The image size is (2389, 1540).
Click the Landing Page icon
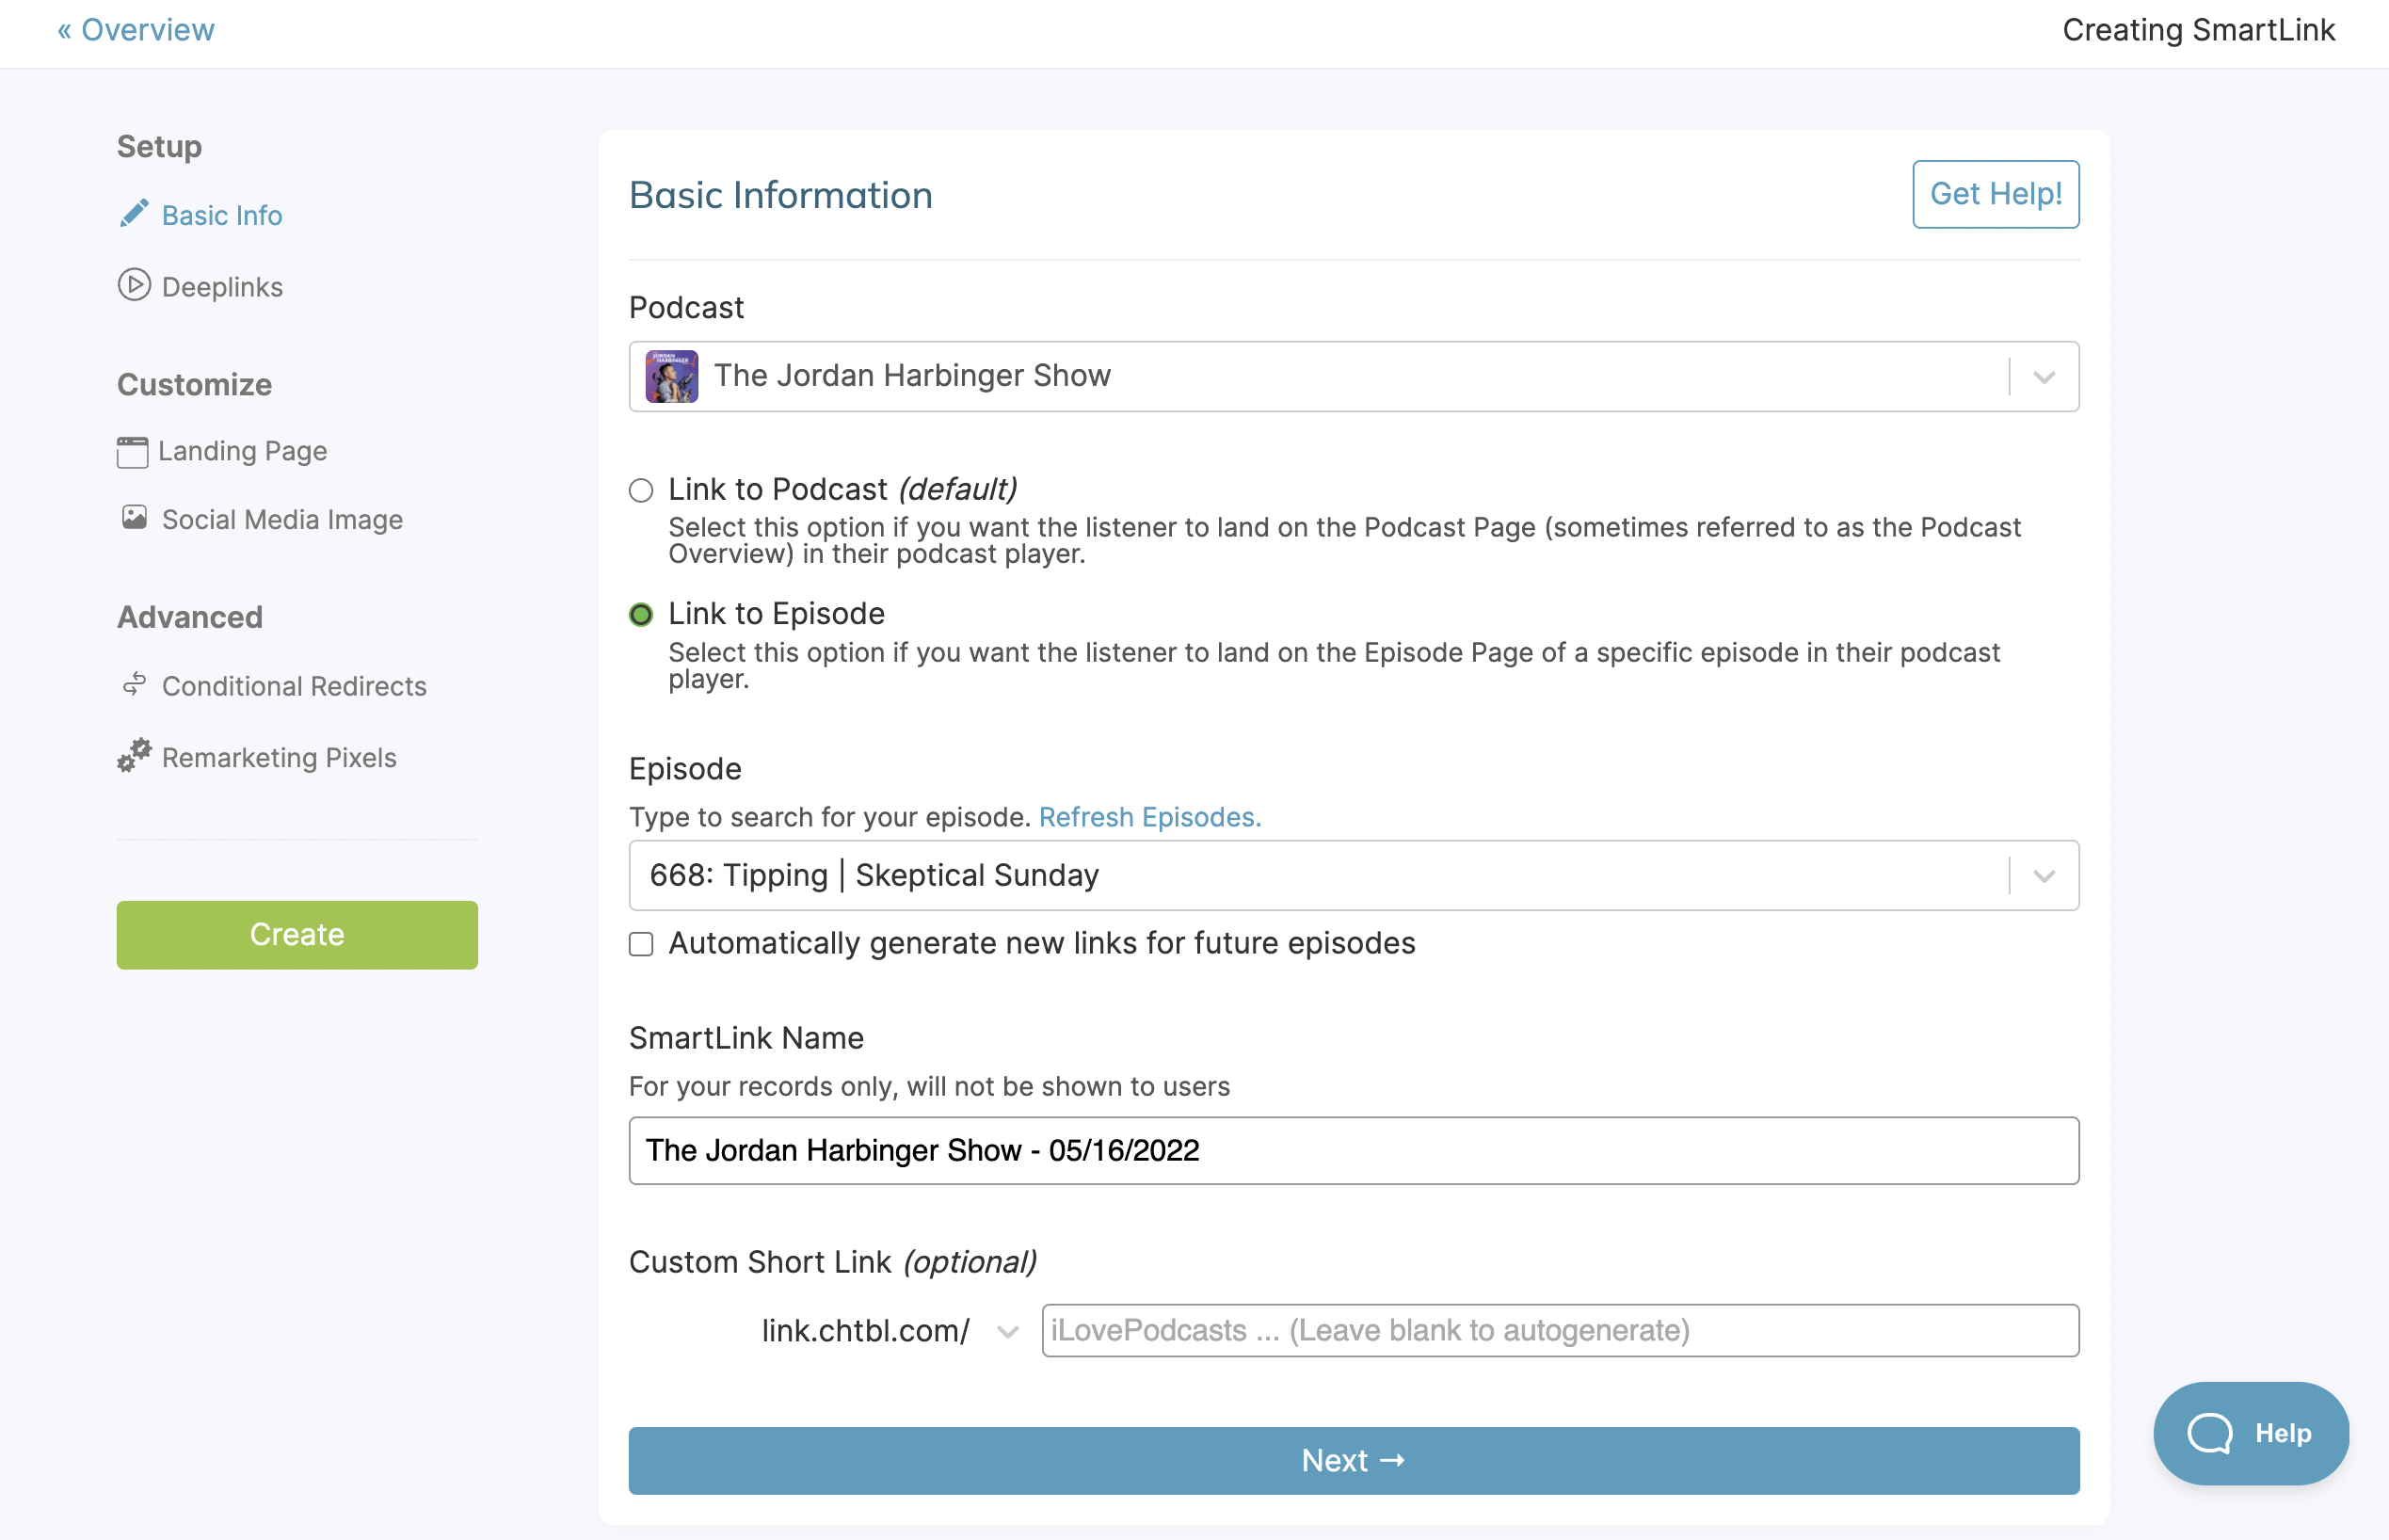point(134,451)
